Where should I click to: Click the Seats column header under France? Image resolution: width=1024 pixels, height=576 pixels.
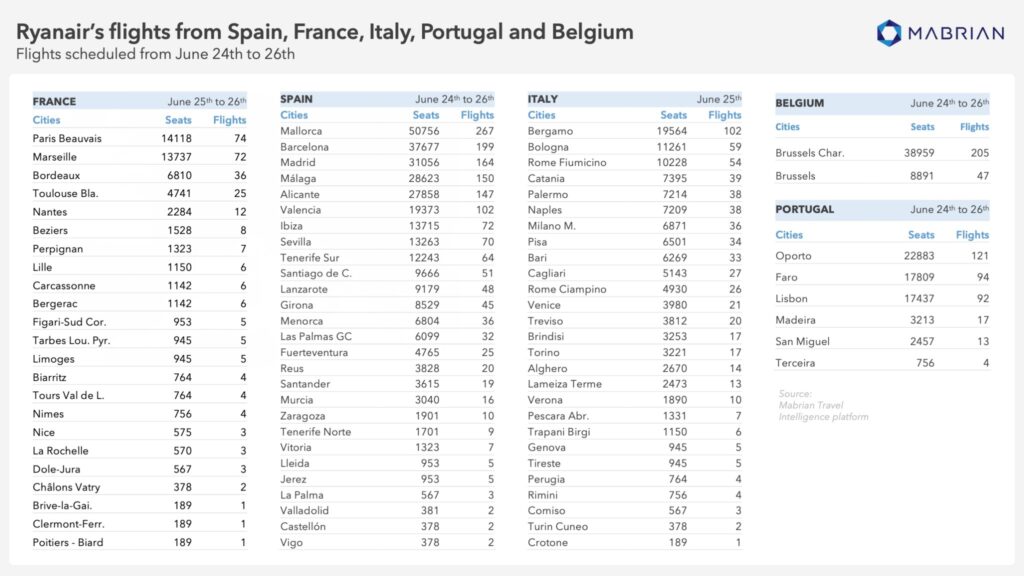pos(178,120)
